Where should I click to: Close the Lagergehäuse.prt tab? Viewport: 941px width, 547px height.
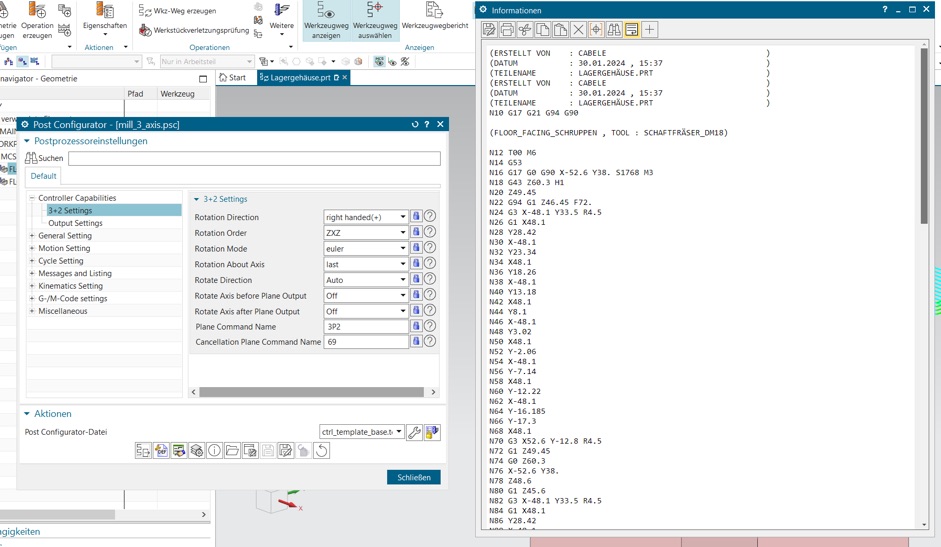coord(344,77)
